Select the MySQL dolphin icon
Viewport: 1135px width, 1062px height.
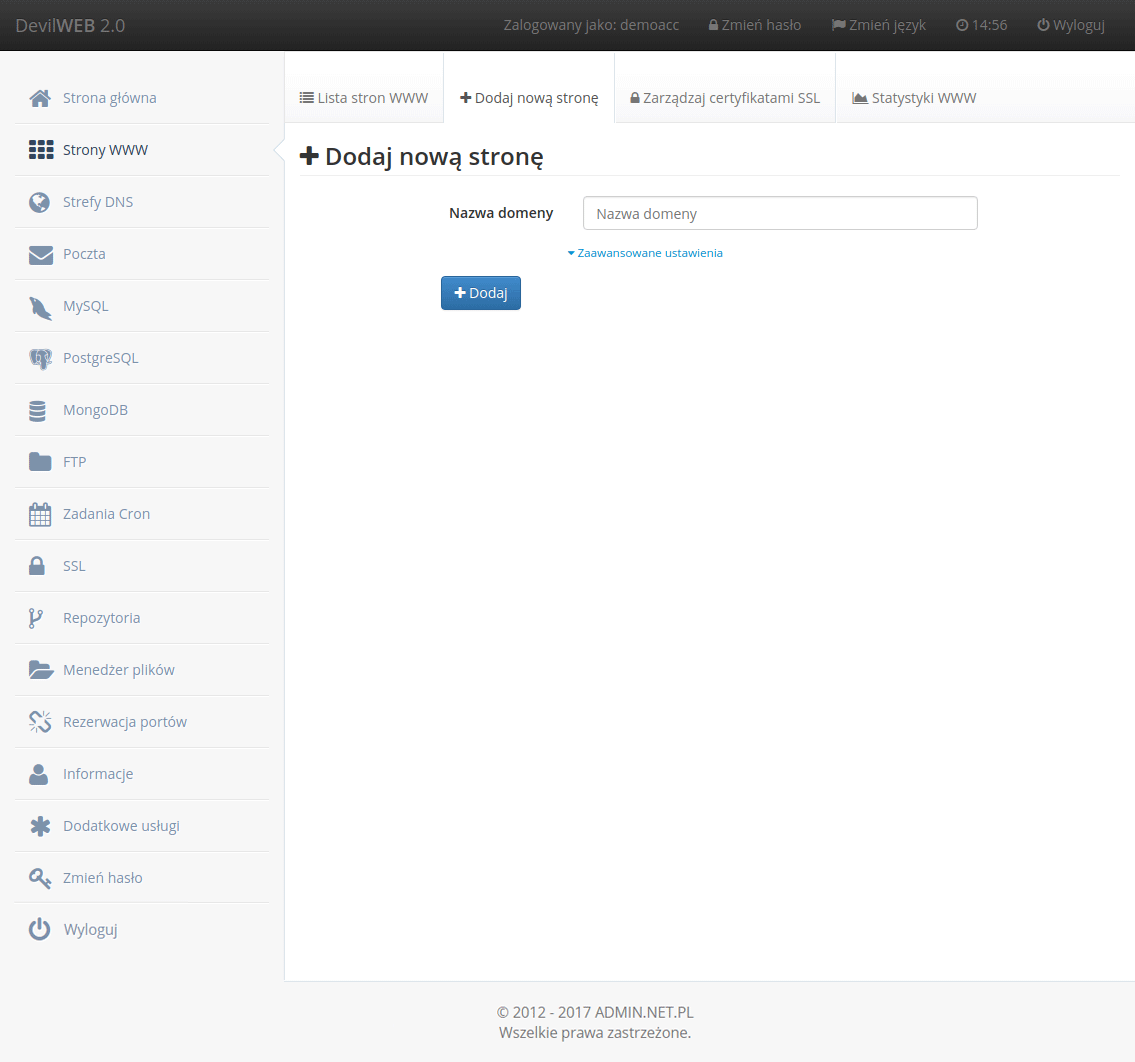click(40, 307)
